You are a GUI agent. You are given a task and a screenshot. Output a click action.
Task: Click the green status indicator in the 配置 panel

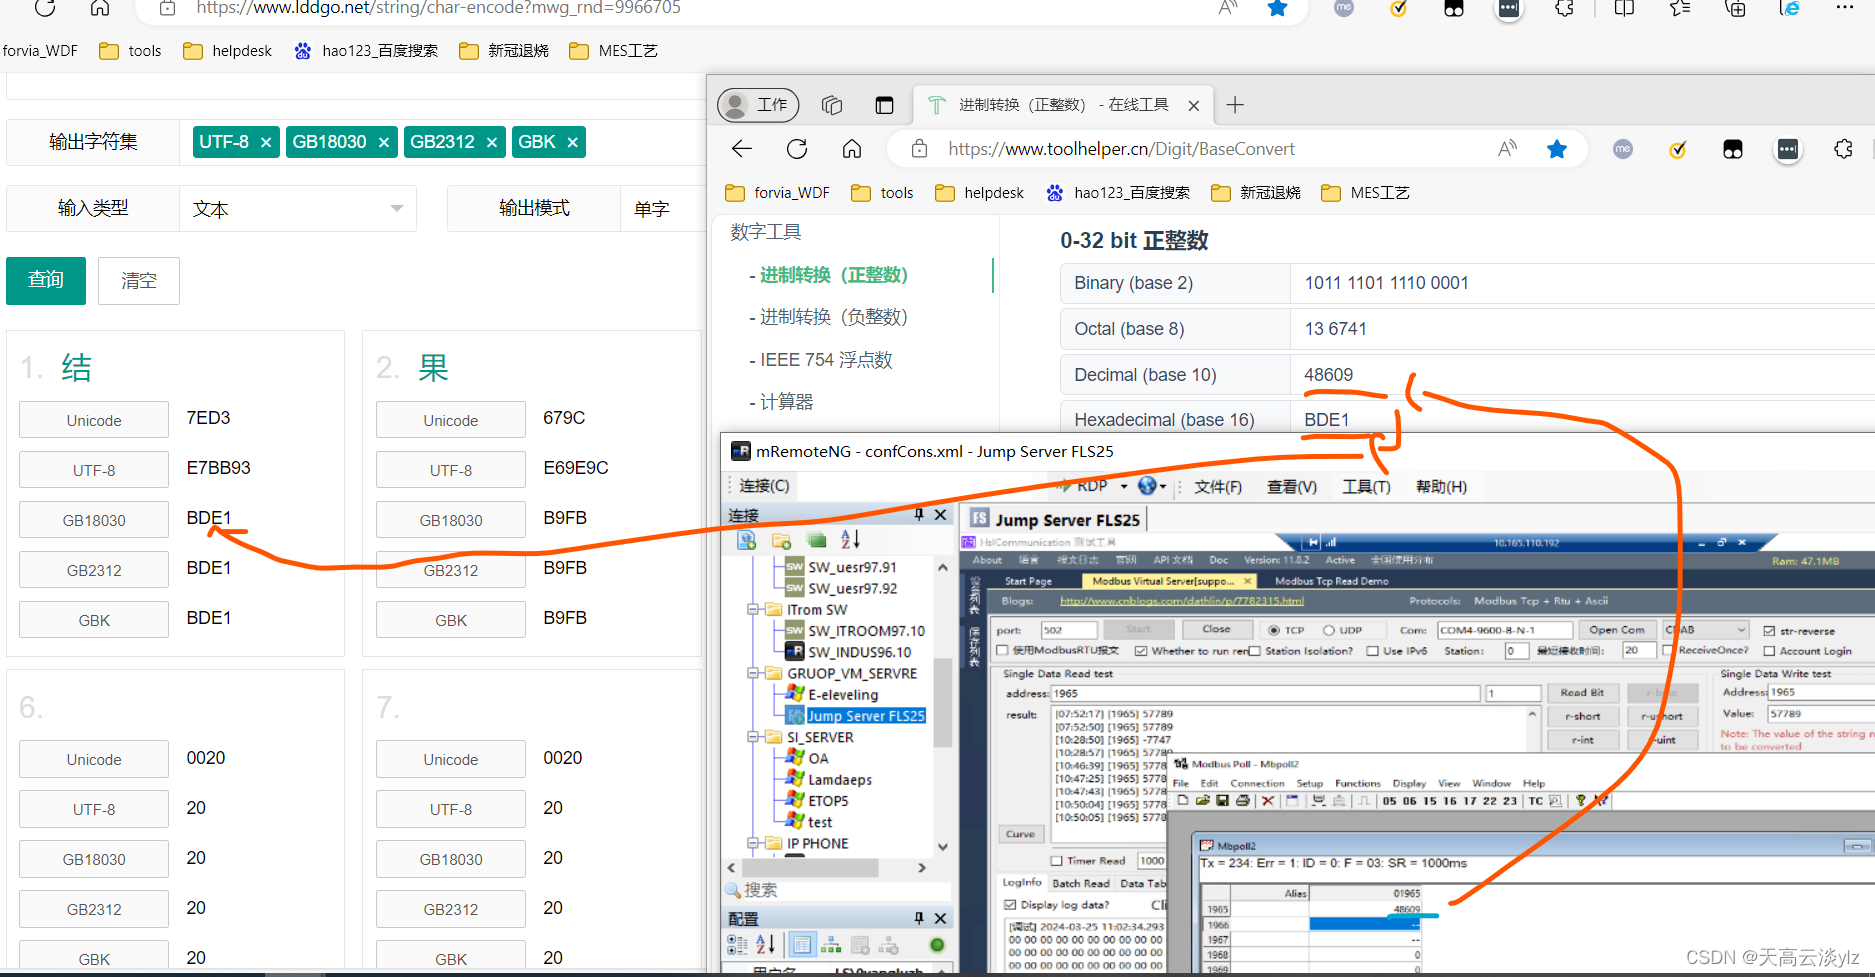pyautogui.click(x=937, y=944)
